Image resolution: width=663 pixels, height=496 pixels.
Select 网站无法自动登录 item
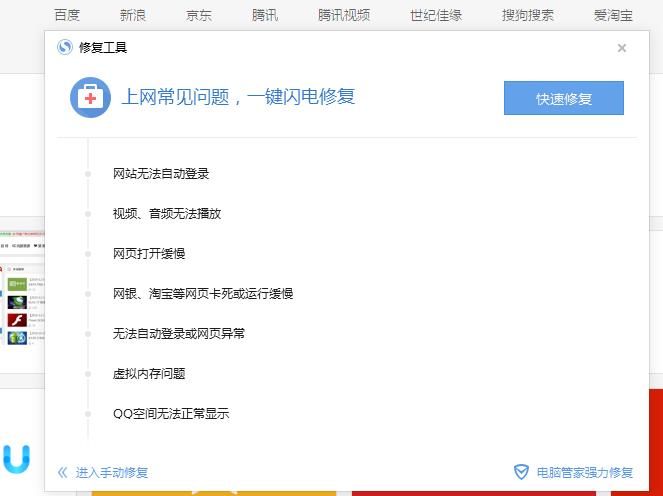click(x=161, y=173)
